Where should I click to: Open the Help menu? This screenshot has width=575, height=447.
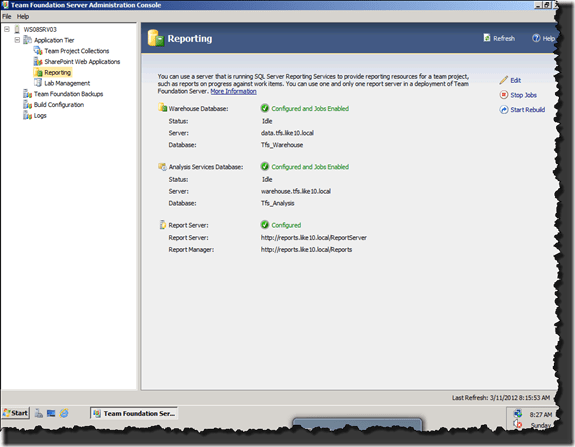point(23,16)
